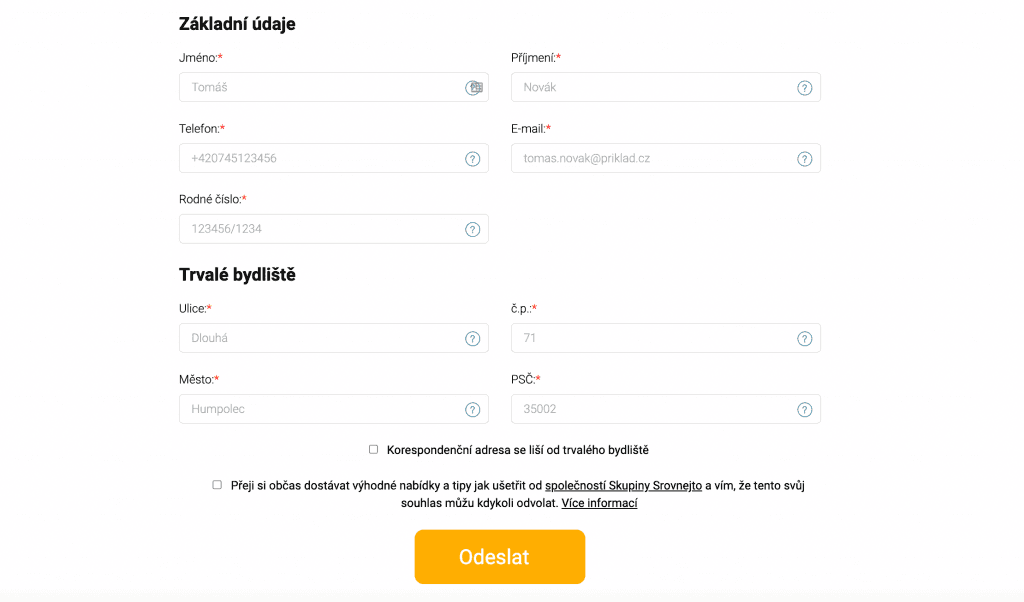Image resolution: width=1024 pixels, height=602 pixels.
Task: Select the Ulice input field
Action: [x=320, y=339]
